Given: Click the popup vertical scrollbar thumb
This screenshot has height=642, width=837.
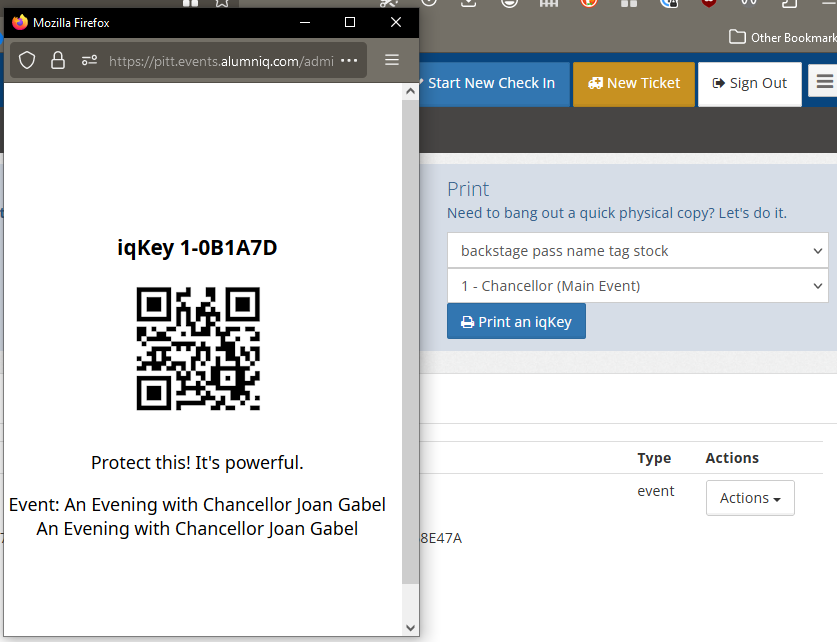Looking at the screenshot, I should point(410,342).
